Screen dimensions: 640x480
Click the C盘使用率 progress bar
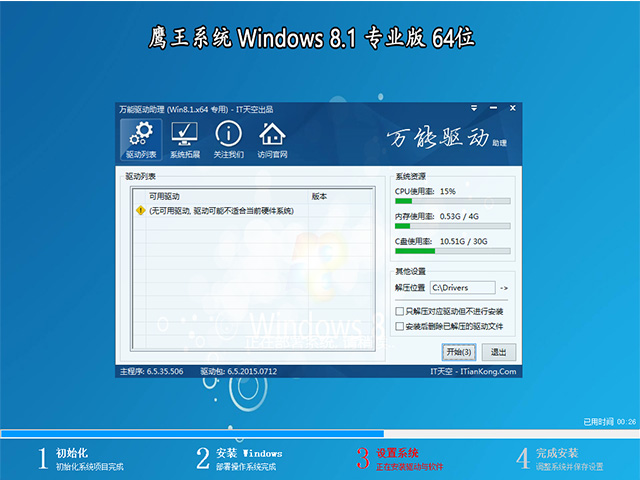coord(453,251)
